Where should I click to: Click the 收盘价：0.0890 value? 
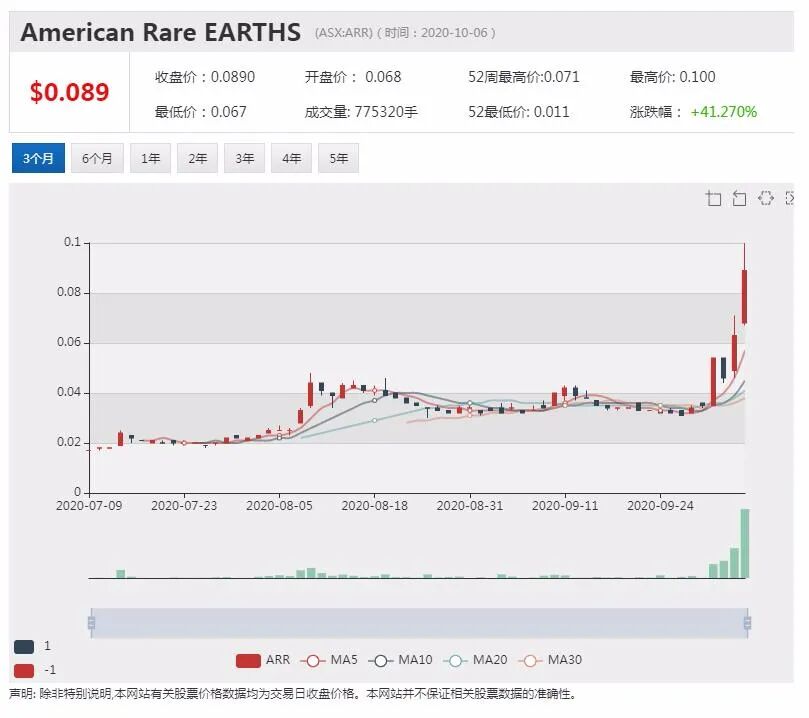coord(205,77)
